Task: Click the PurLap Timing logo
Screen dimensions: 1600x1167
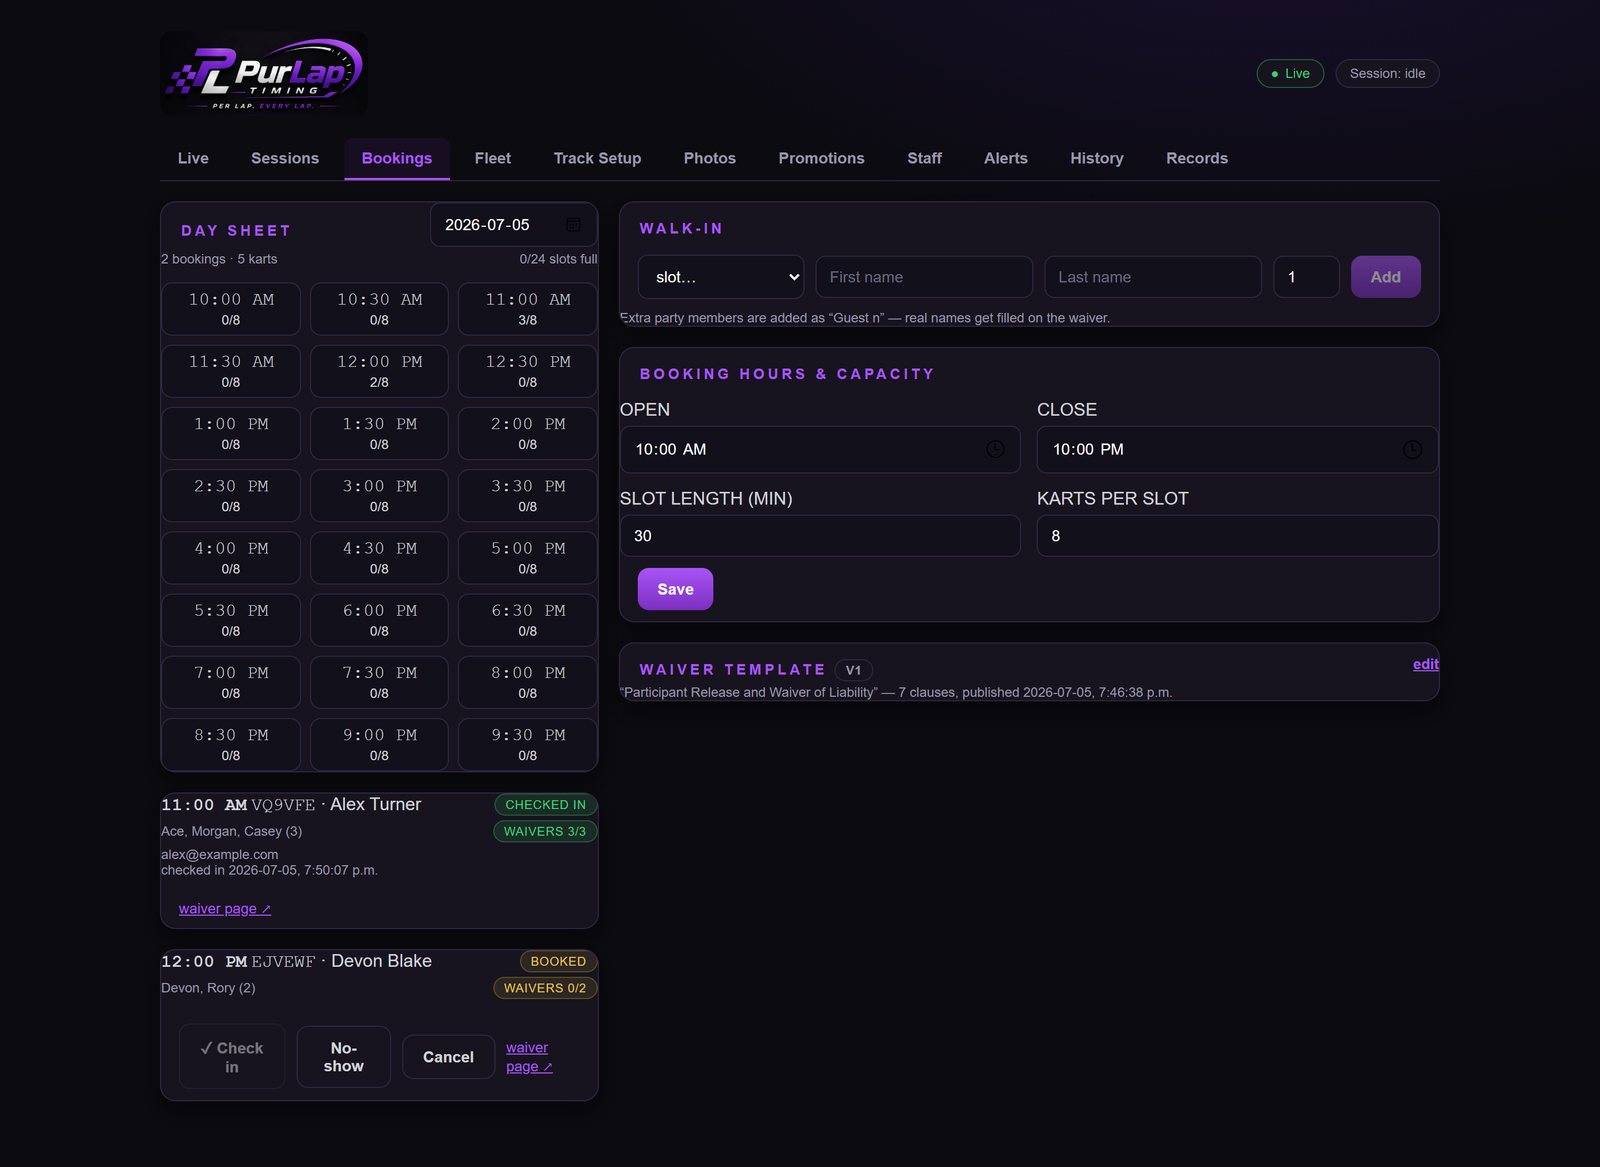Action: point(264,73)
